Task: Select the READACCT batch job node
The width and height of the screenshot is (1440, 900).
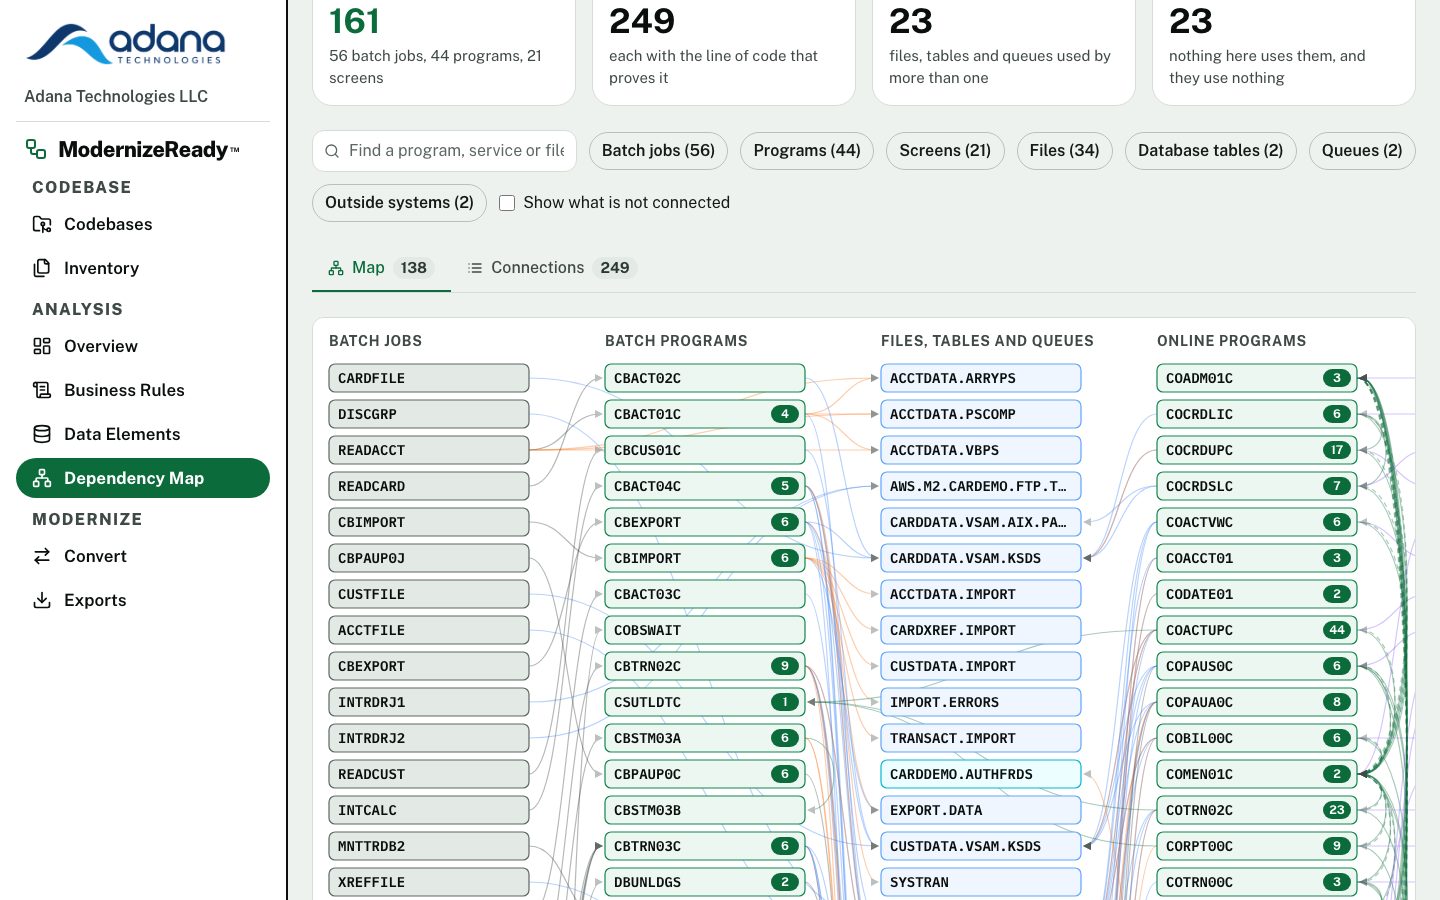Action: click(429, 450)
